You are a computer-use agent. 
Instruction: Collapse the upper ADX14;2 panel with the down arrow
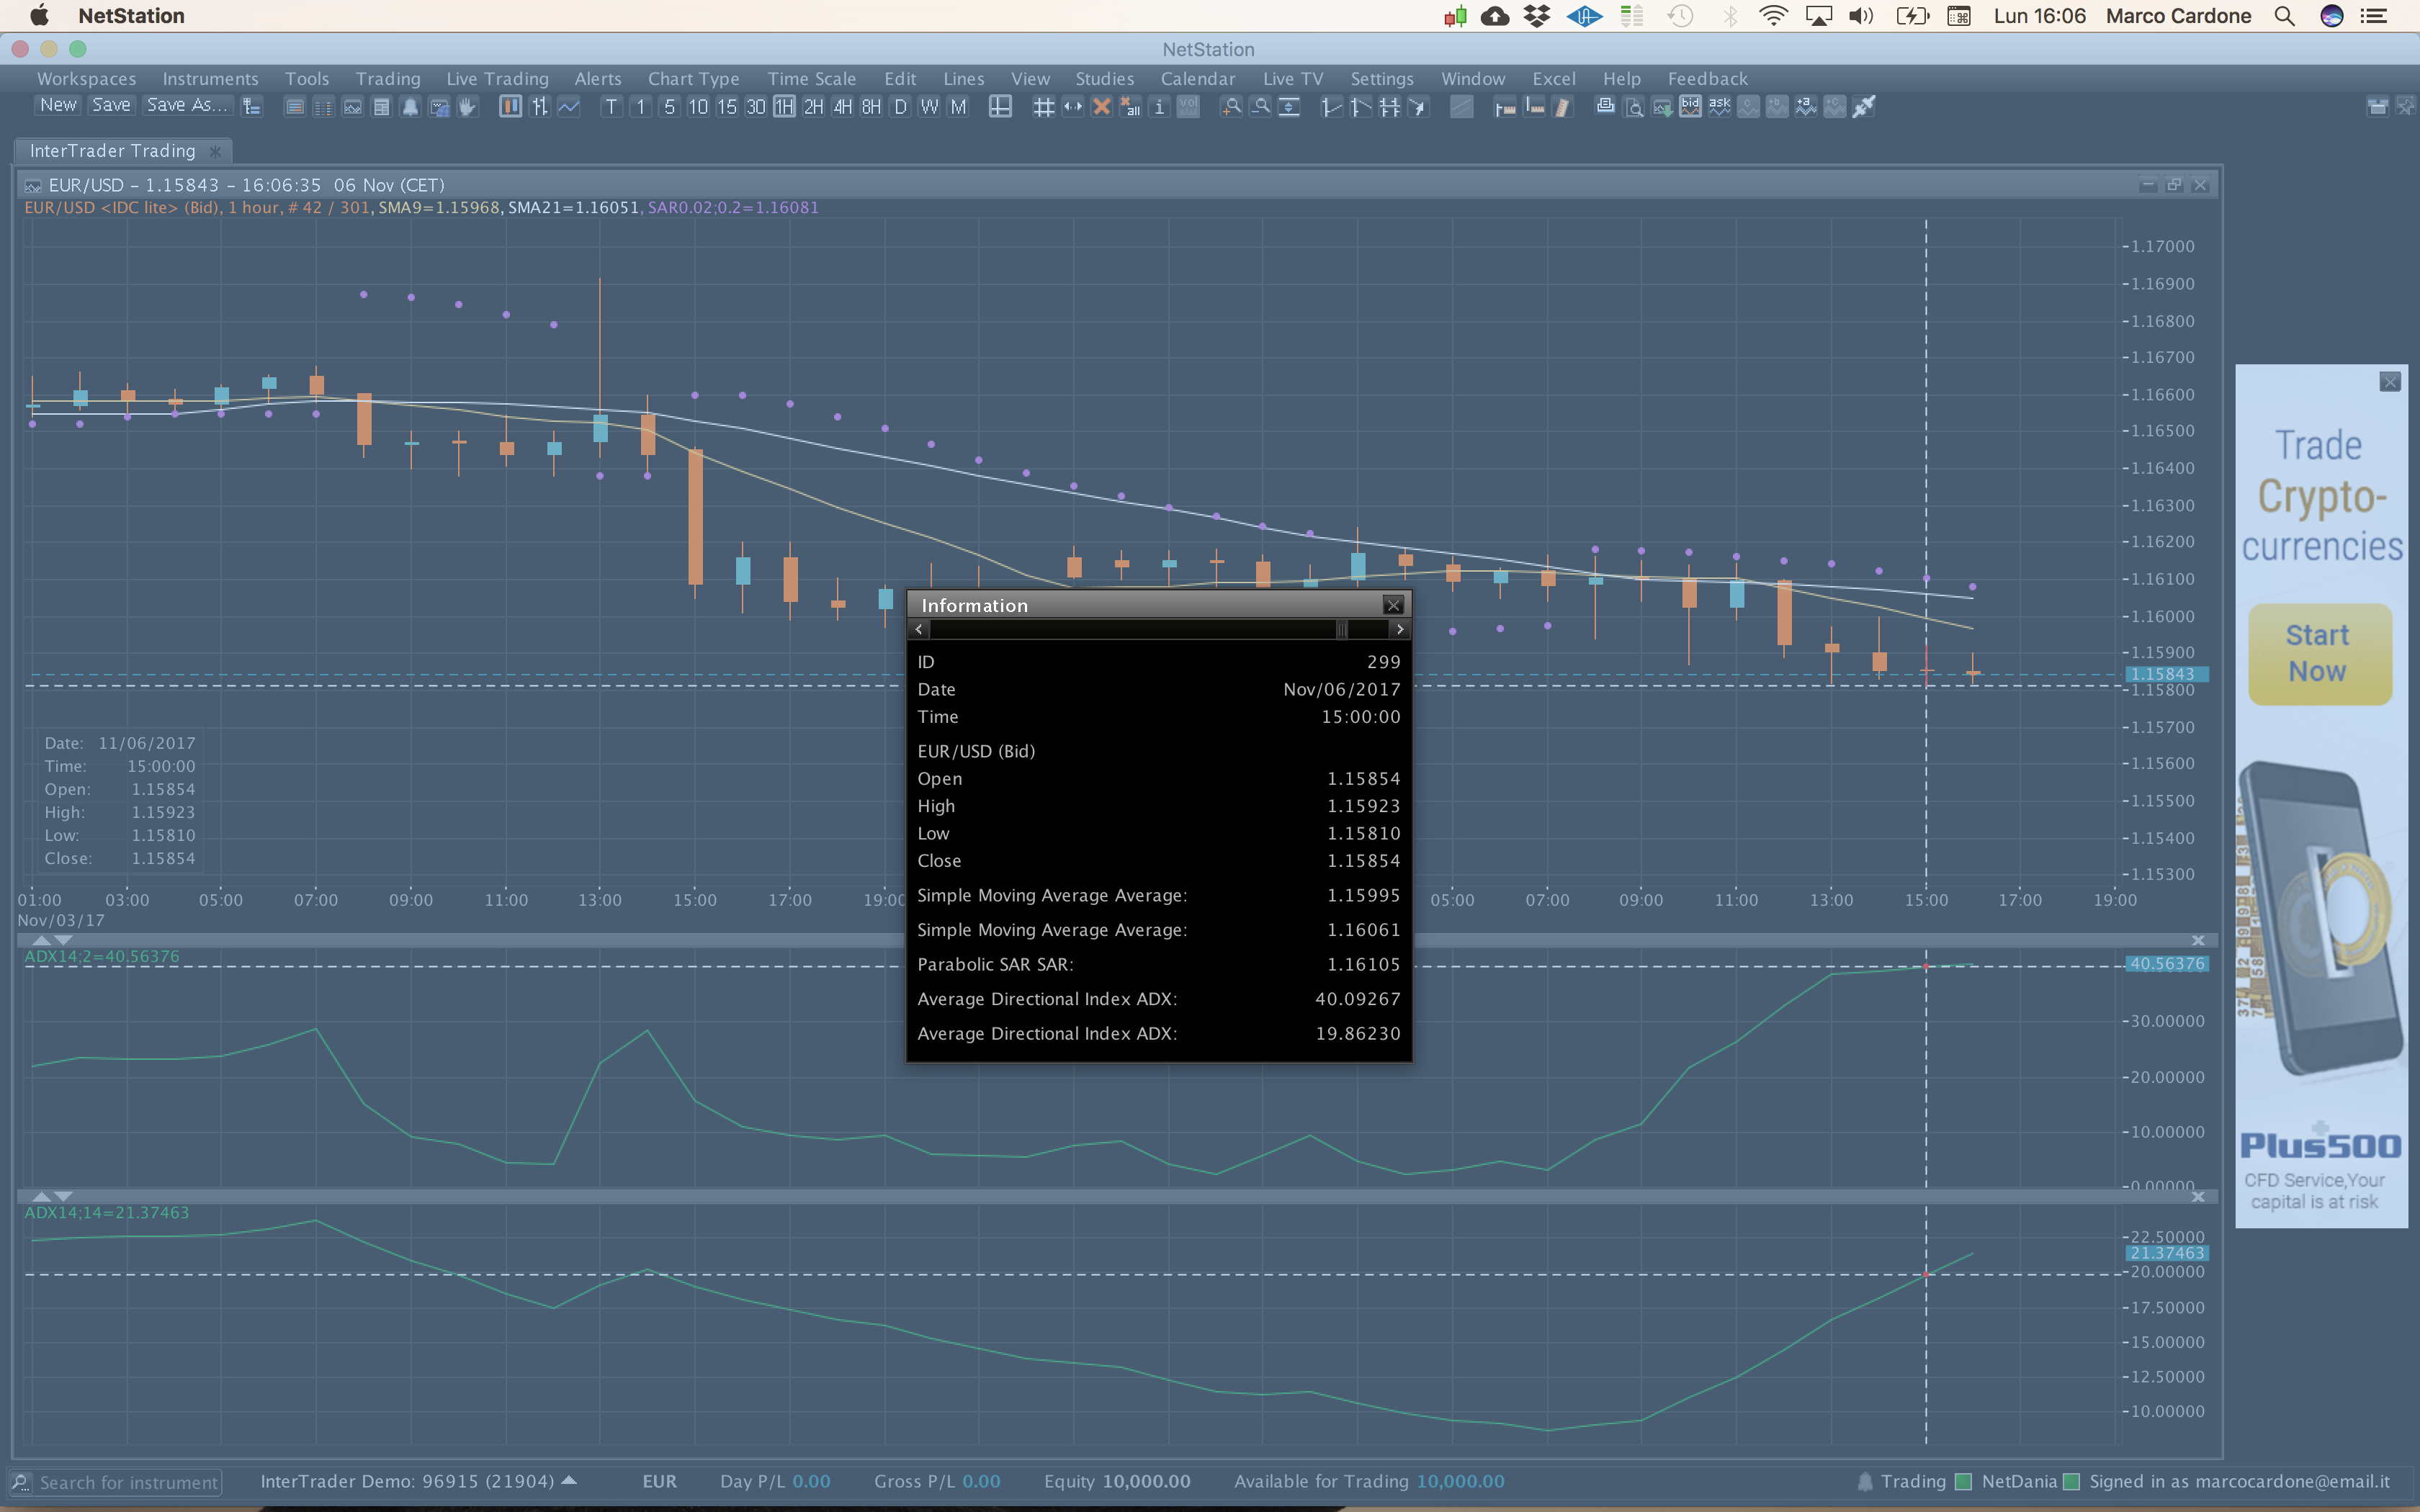(x=64, y=940)
